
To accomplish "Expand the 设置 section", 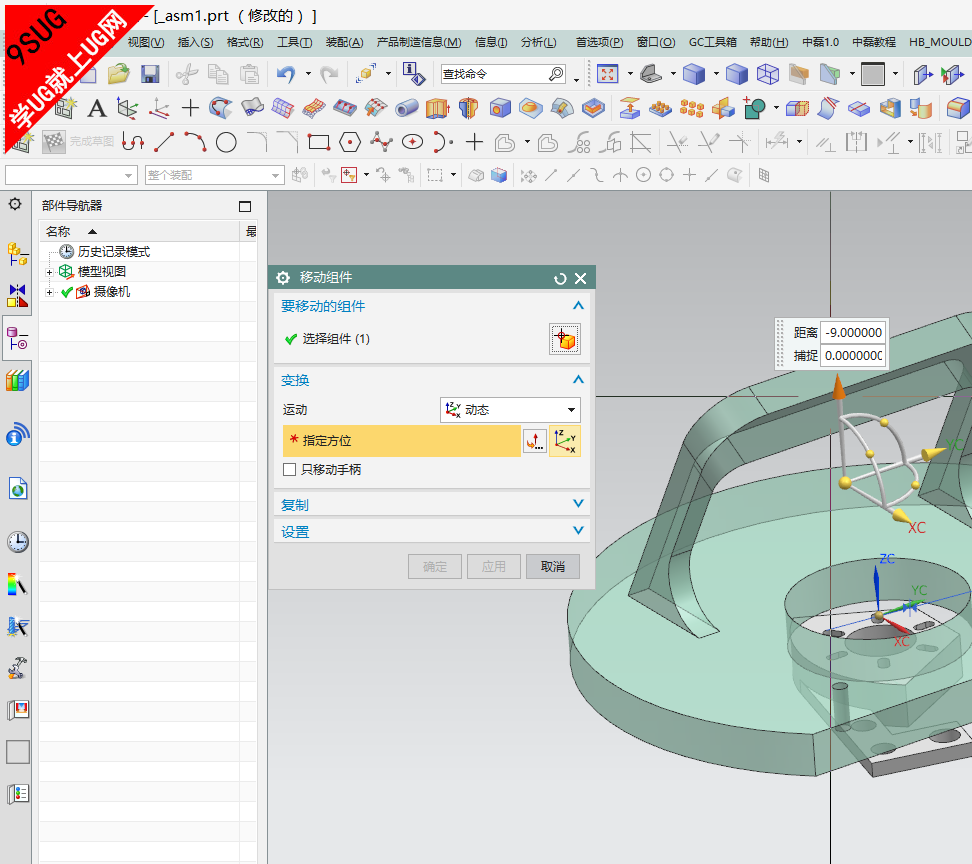I will (x=578, y=531).
